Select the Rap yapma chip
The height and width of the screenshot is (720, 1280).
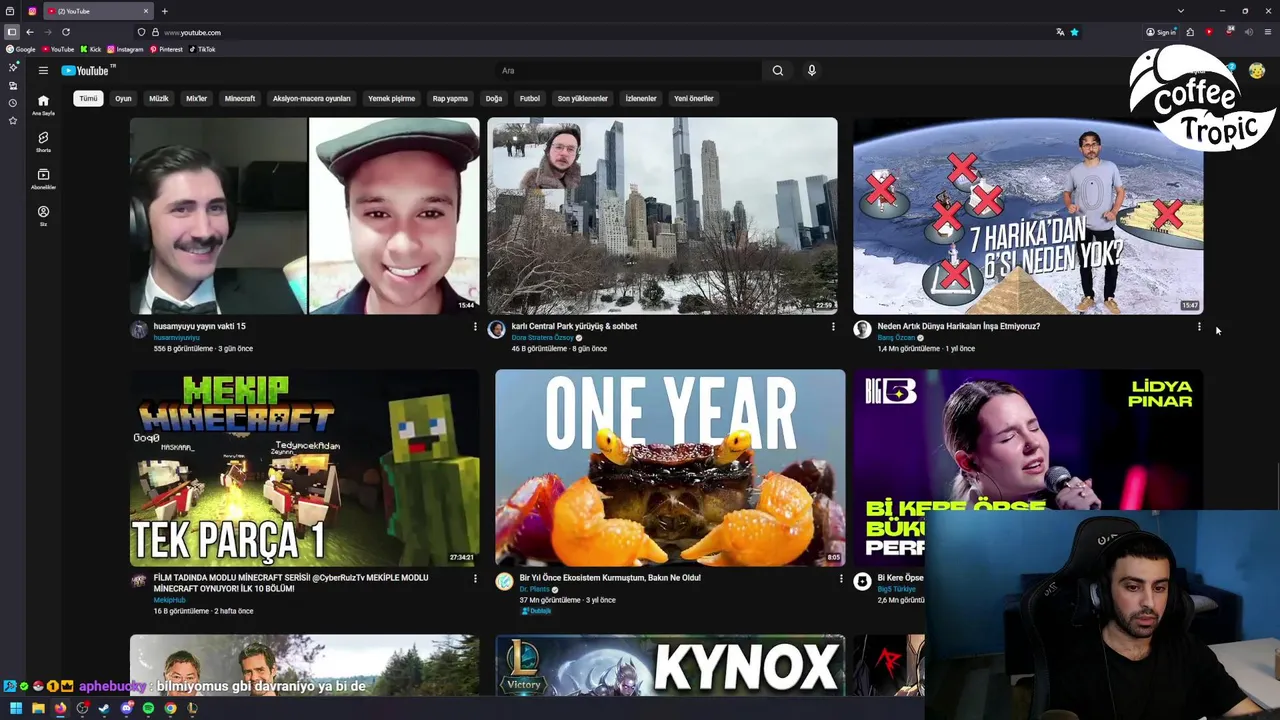pos(450,98)
